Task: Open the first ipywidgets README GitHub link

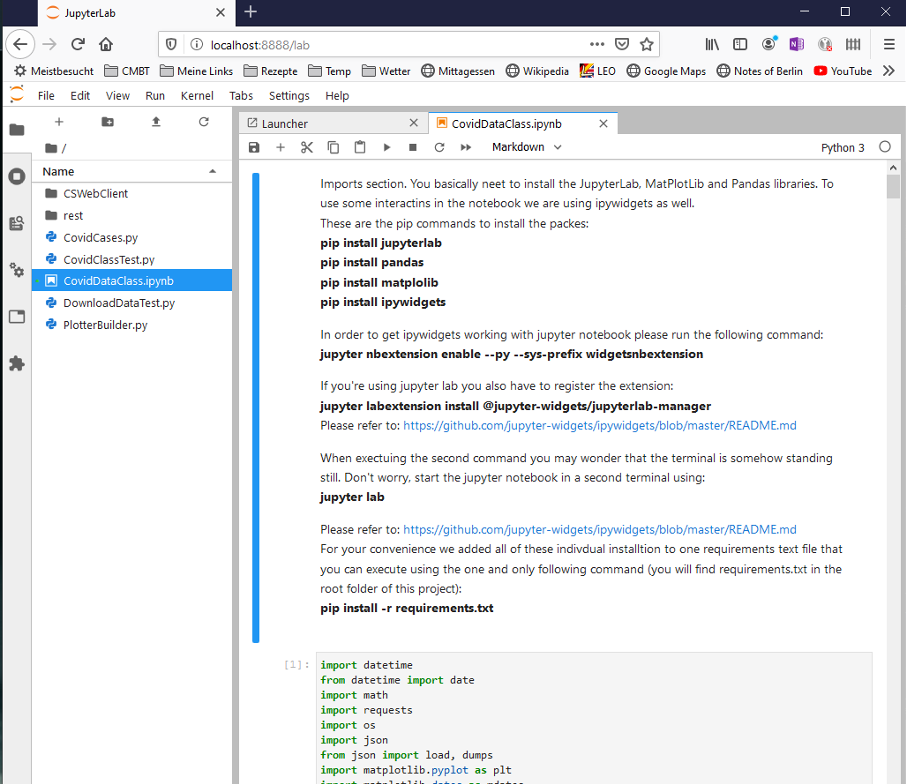Action: [x=599, y=425]
